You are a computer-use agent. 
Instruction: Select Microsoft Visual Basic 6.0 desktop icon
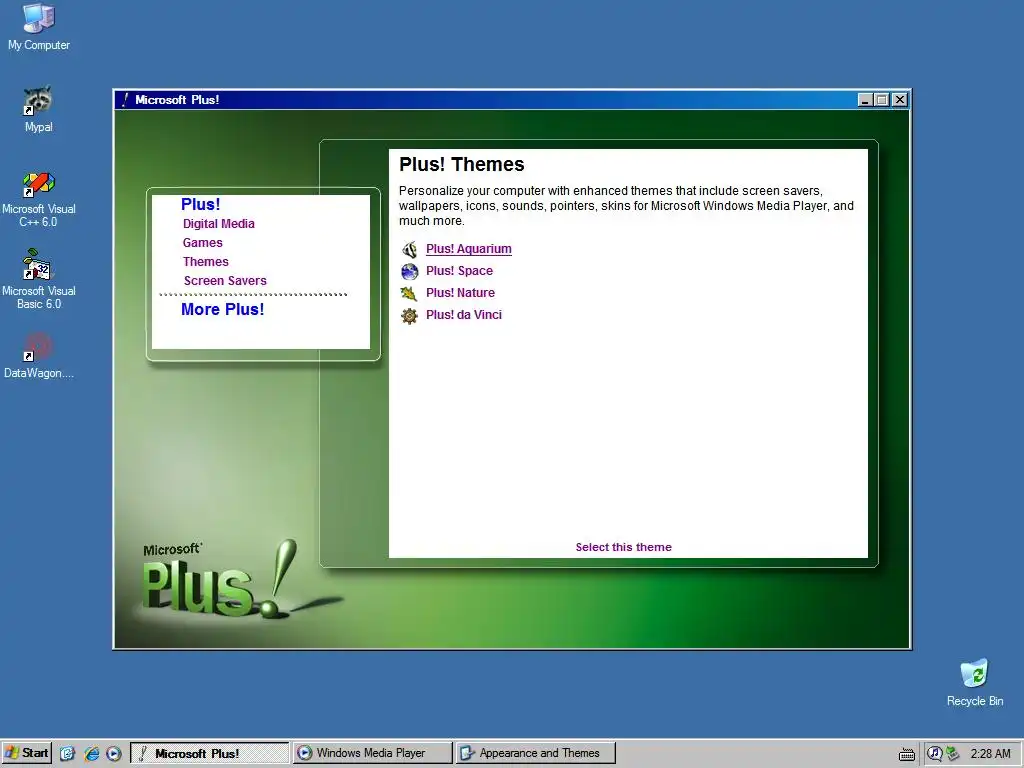point(39,279)
